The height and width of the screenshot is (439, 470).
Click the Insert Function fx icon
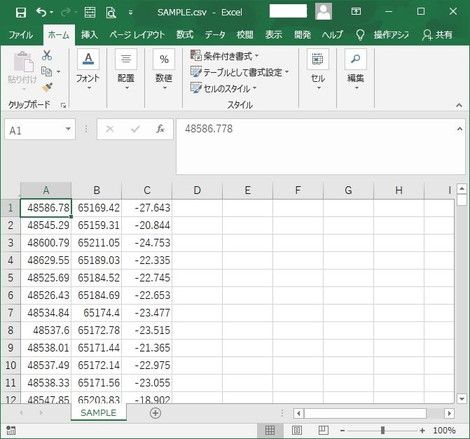tap(160, 129)
